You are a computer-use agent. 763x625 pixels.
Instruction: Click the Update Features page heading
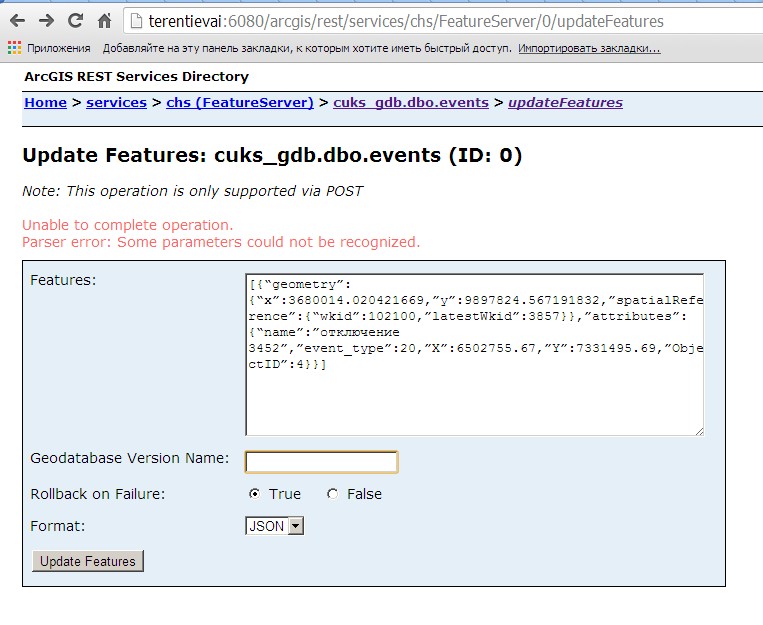coord(272,155)
